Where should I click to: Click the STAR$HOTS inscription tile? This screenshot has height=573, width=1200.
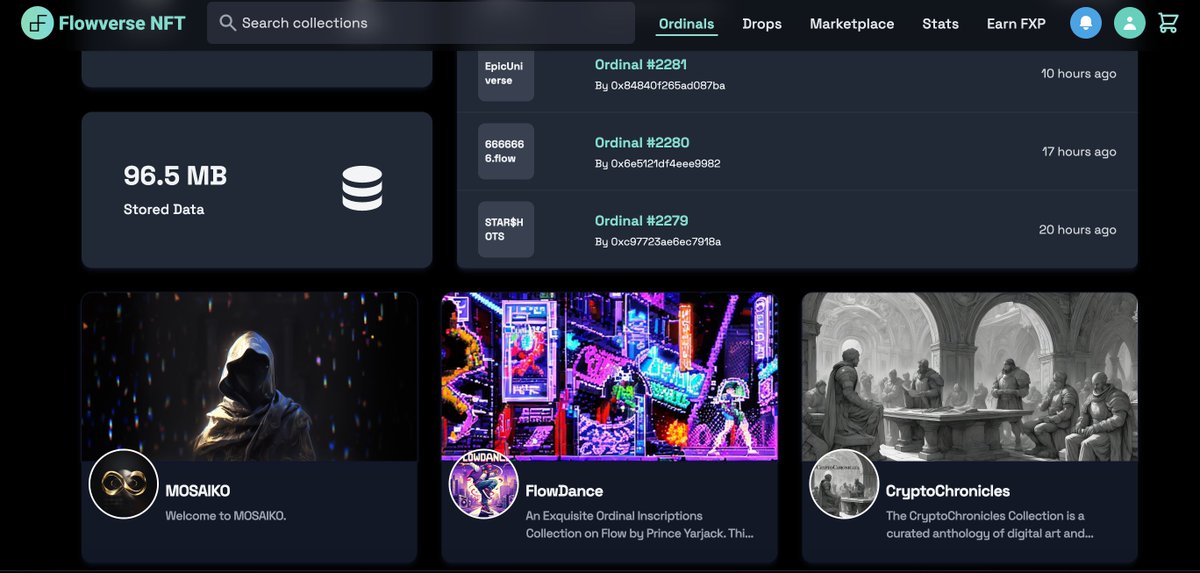506,229
